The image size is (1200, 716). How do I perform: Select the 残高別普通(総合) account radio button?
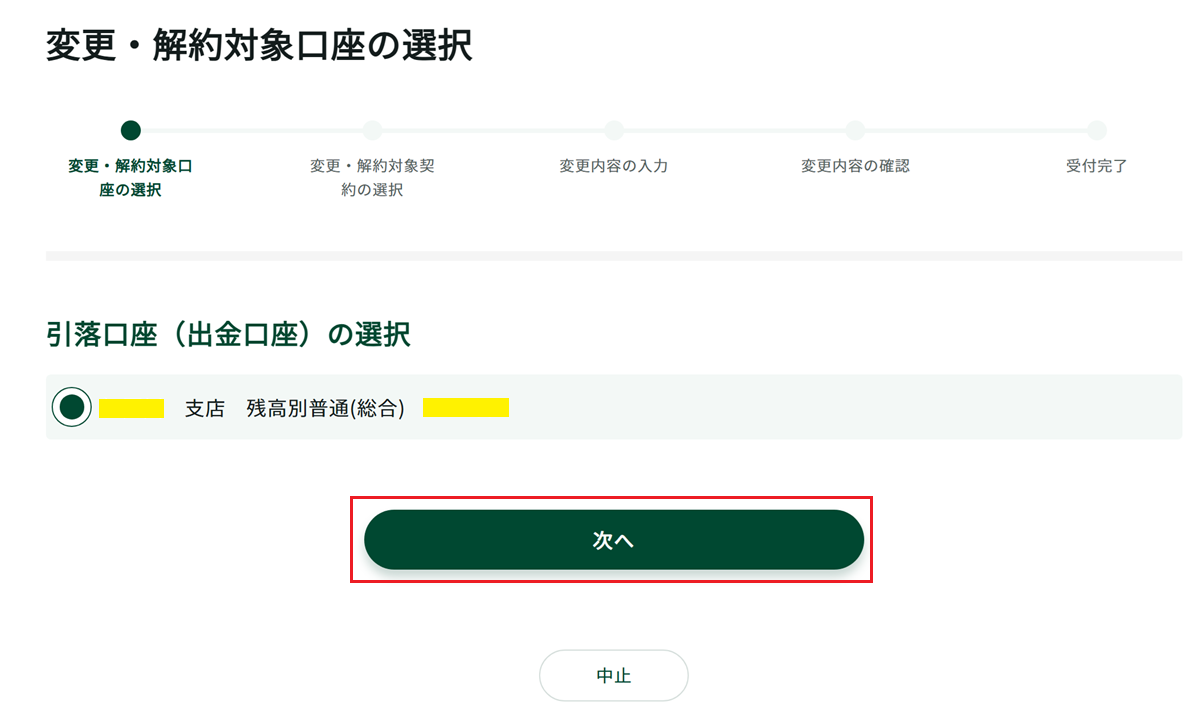pos(71,407)
